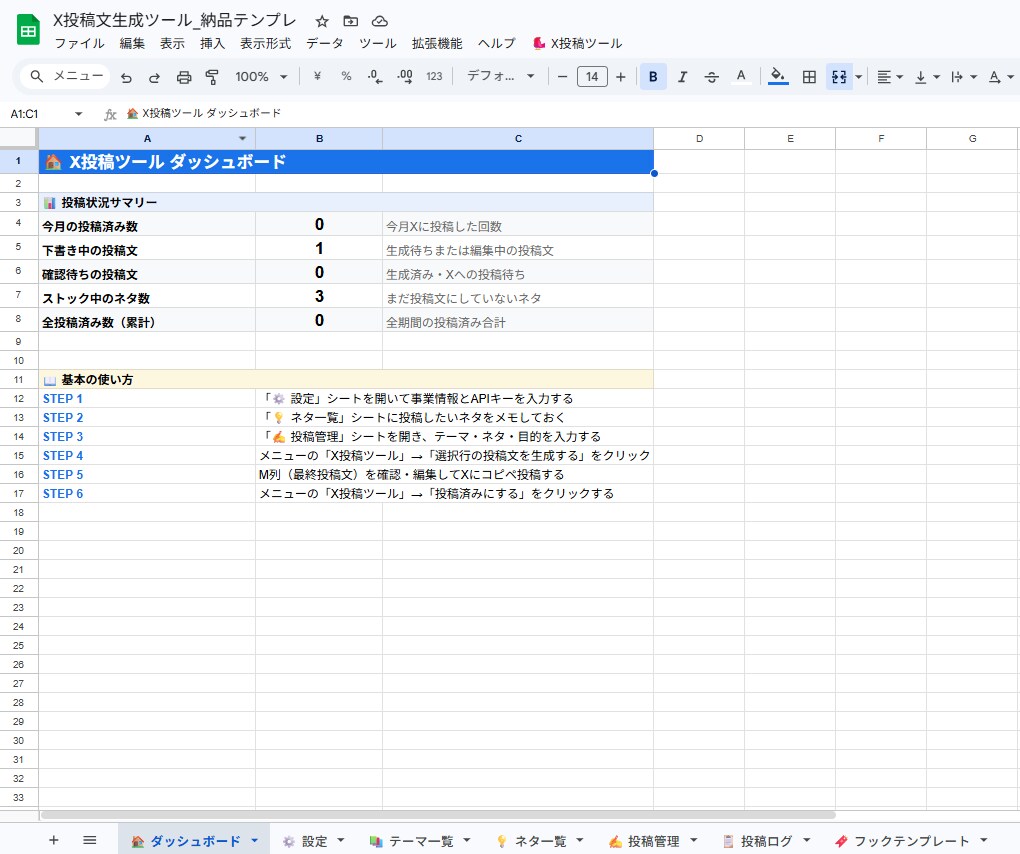
Task: Click the undo arrow
Action: click(126, 77)
